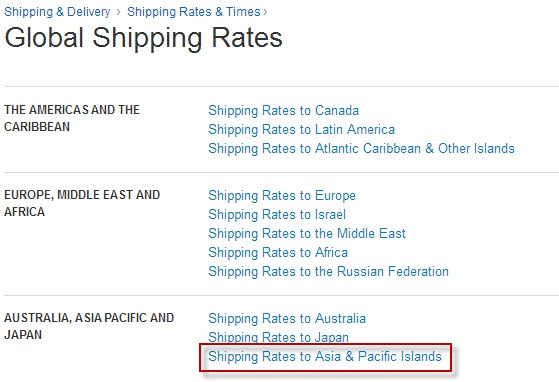This screenshot has height=382, width=559.
Task: Click Europe, Middle East and Africa heading
Action: point(82,203)
